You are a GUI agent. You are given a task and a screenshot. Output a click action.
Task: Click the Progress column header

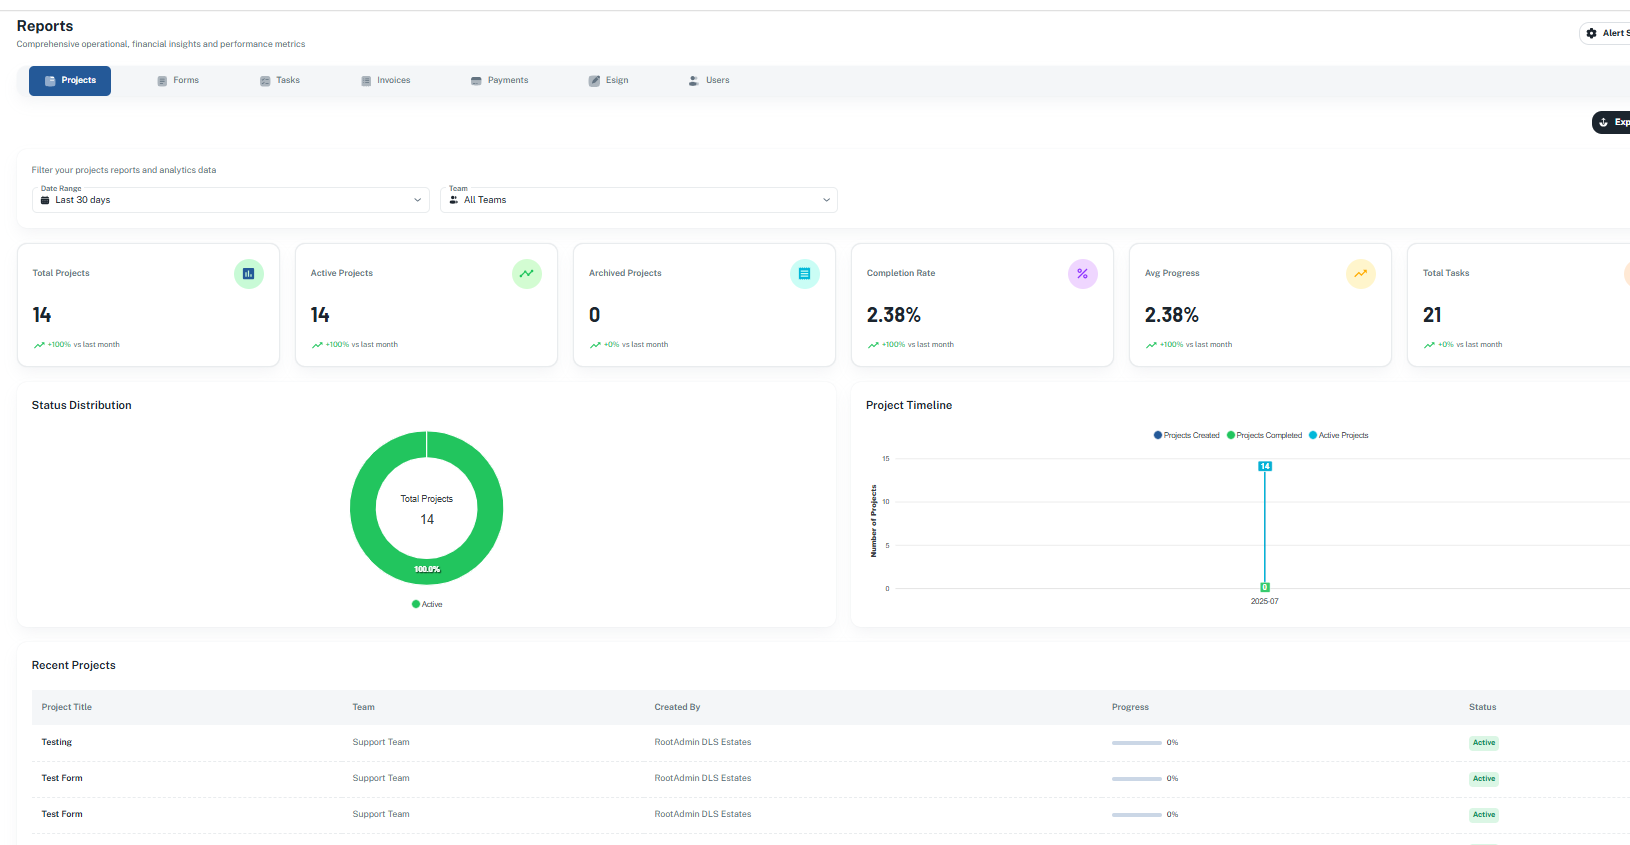(1130, 707)
